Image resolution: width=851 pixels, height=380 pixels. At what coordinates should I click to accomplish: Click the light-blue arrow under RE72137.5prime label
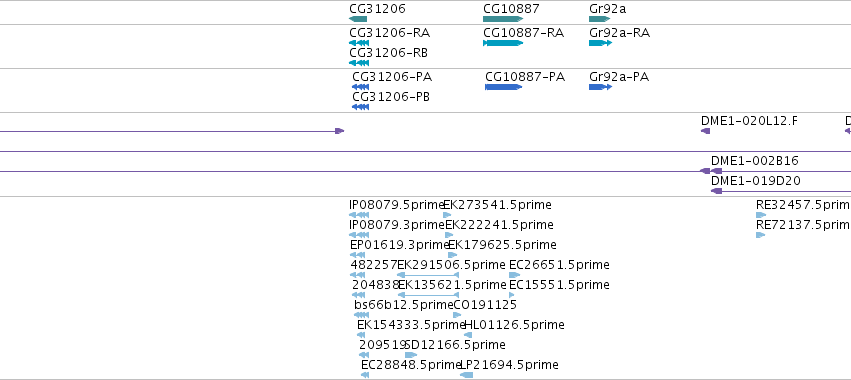(x=760, y=235)
